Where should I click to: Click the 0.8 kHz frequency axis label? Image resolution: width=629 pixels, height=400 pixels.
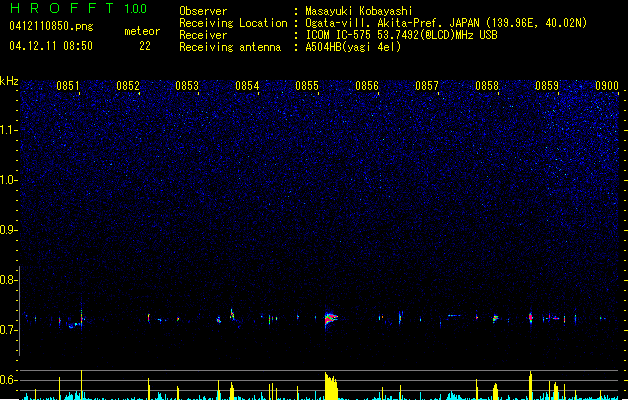8,280
